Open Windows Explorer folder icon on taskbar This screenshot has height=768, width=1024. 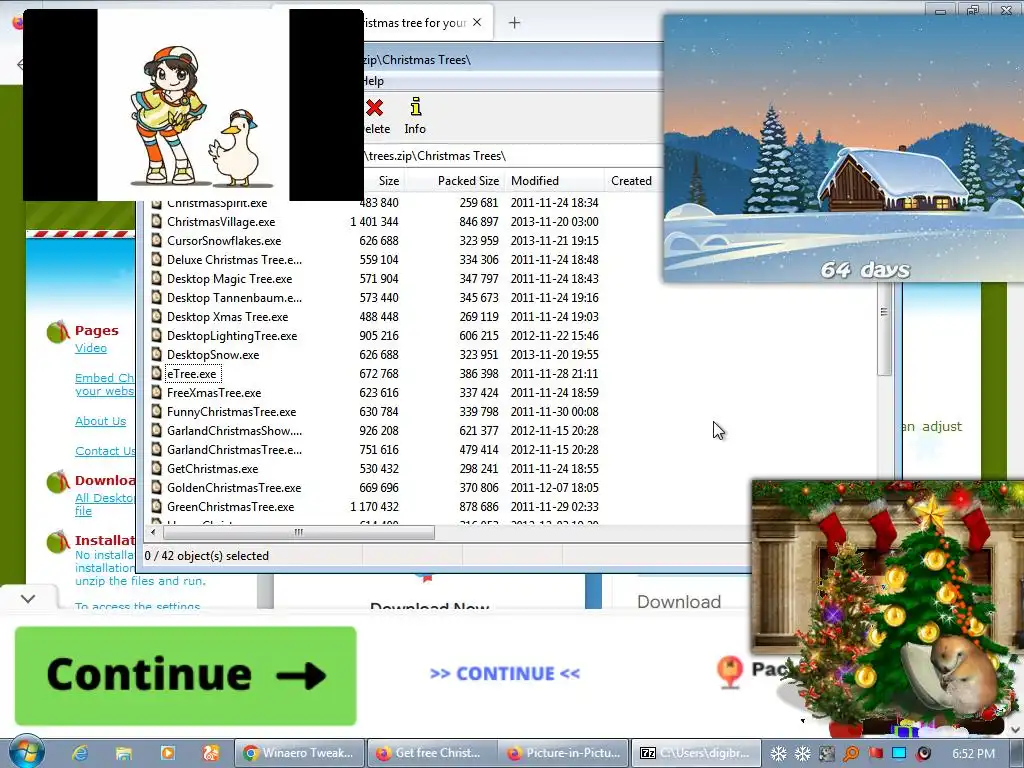point(123,753)
